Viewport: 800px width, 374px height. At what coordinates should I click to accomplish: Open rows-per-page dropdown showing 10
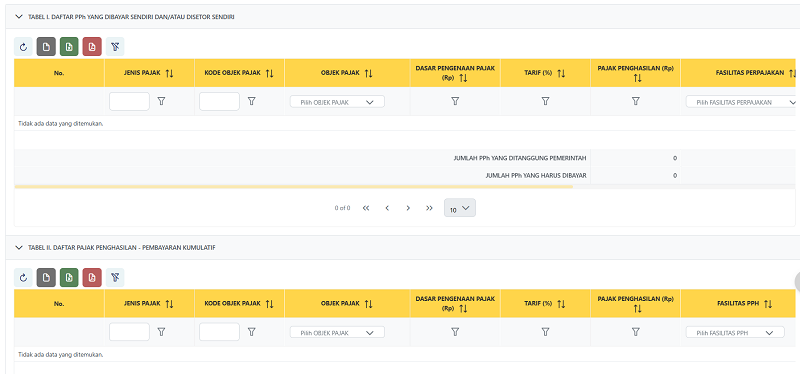[x=460, y=208]
